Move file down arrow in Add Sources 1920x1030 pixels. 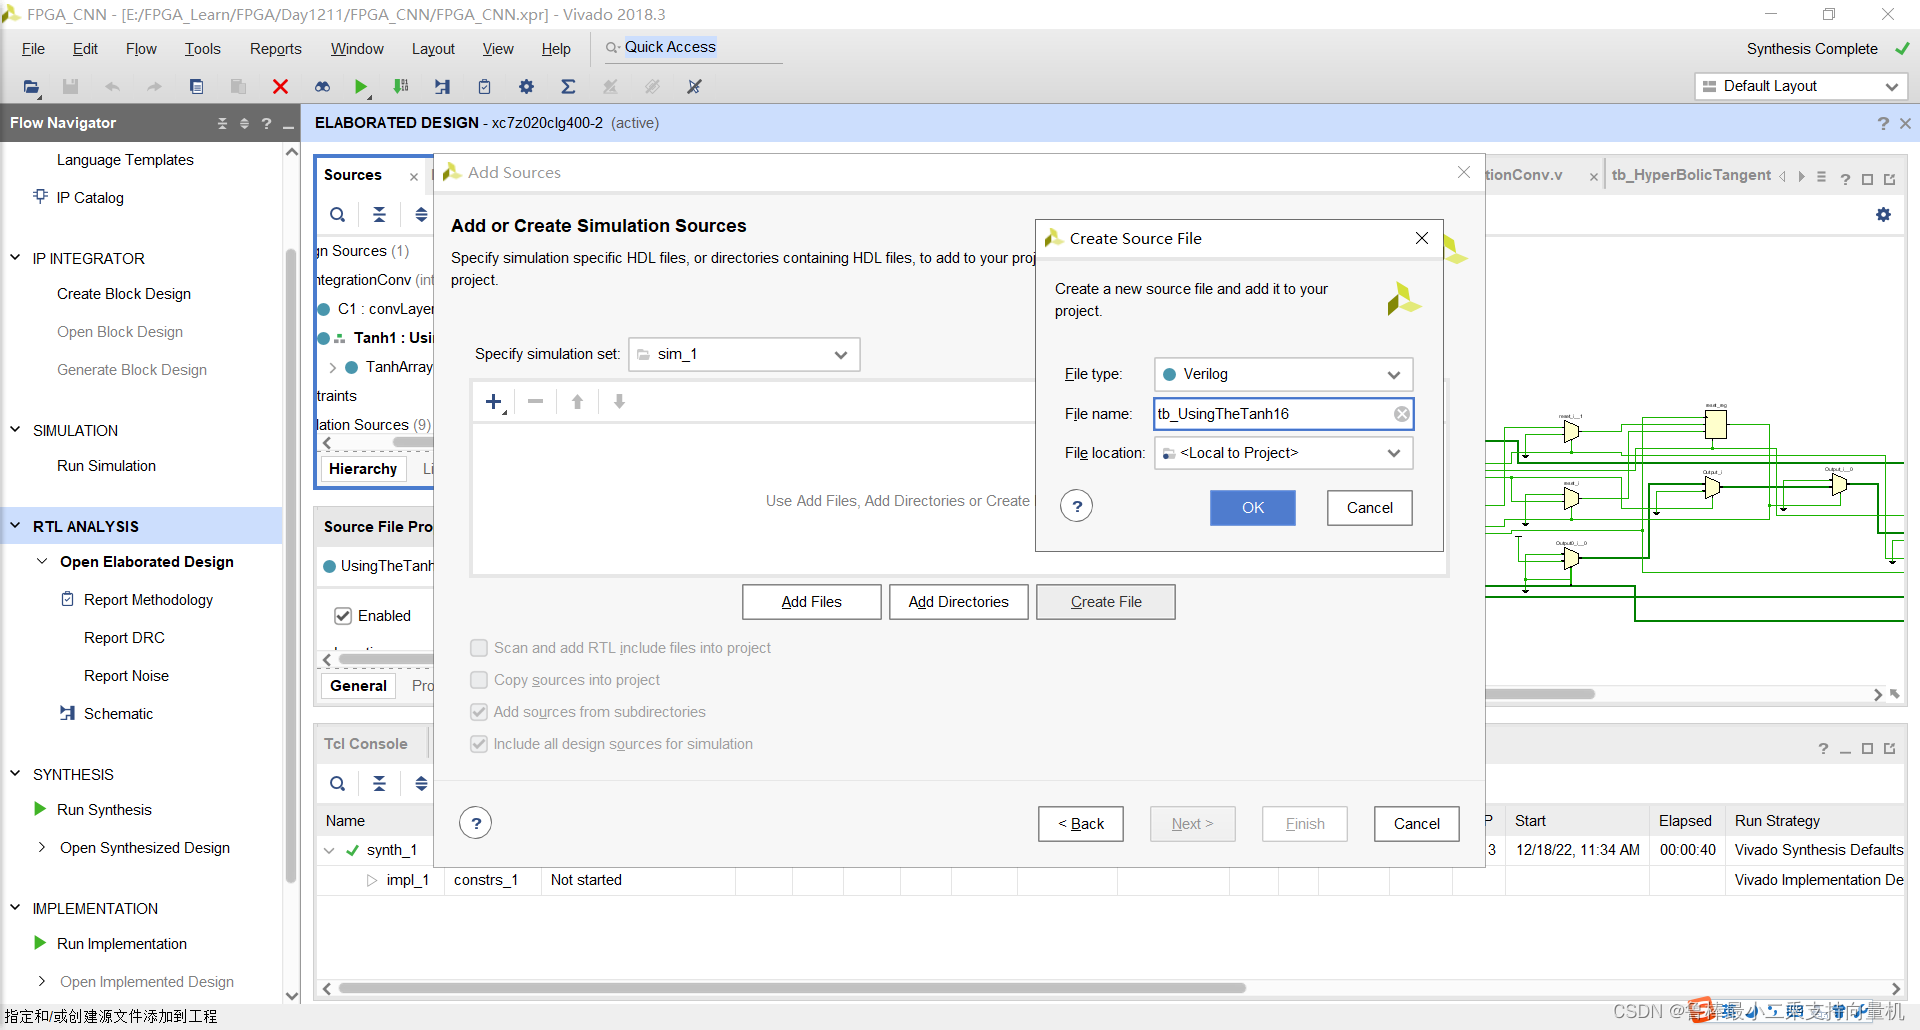coord(619,402)
